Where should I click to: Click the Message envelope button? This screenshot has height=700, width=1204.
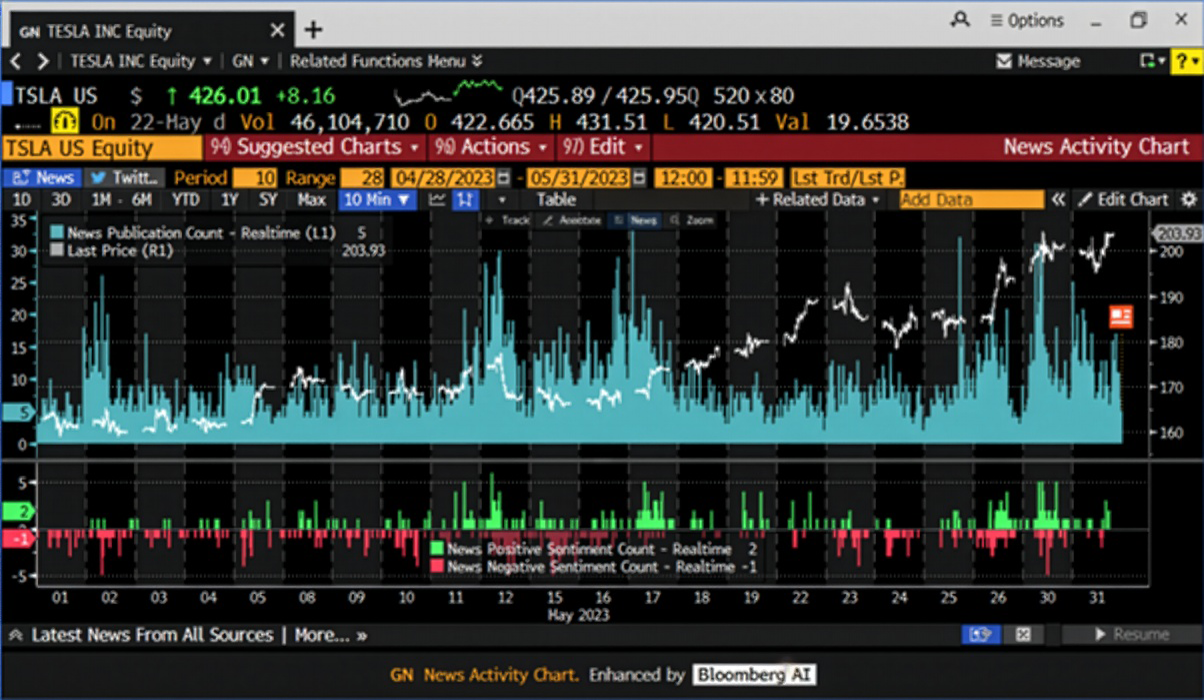click(1039, 61)
